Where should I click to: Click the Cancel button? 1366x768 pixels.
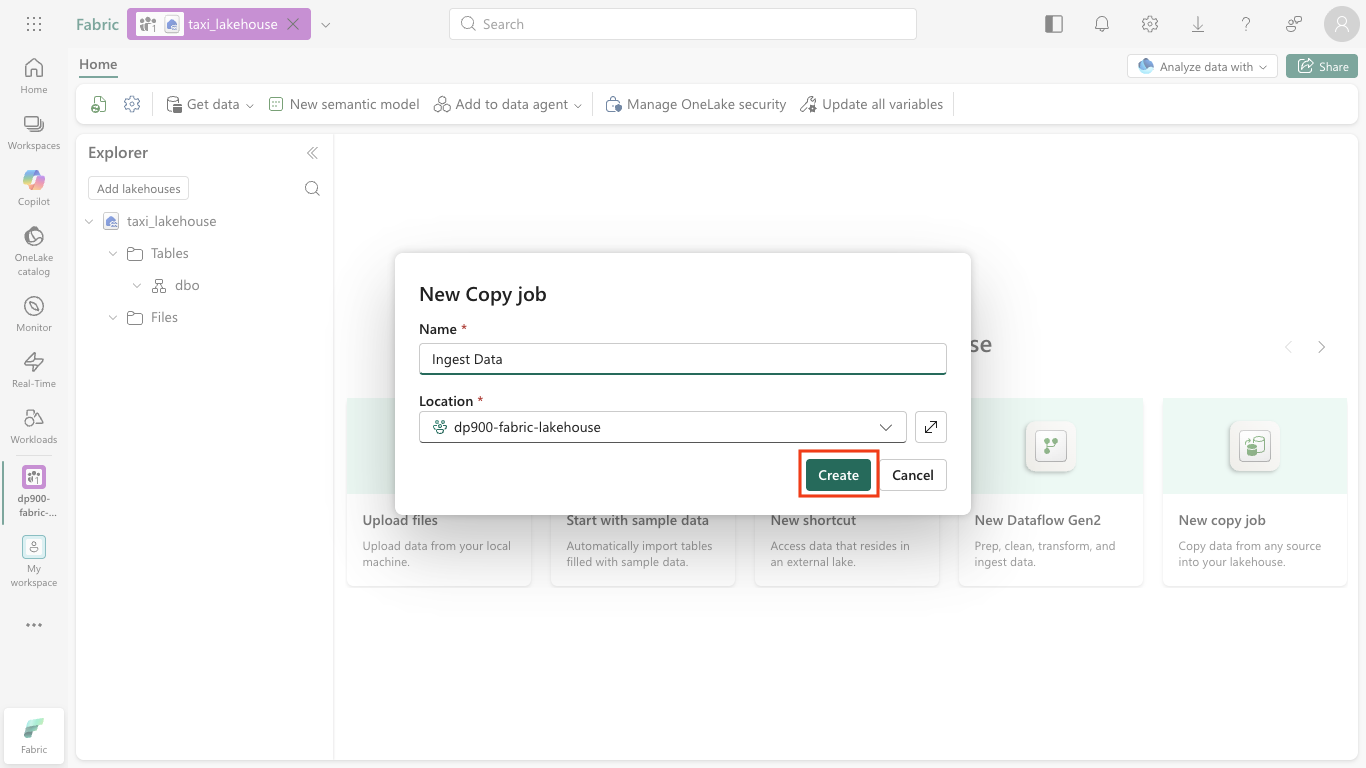pyautogui.click(x=913, y=475)
